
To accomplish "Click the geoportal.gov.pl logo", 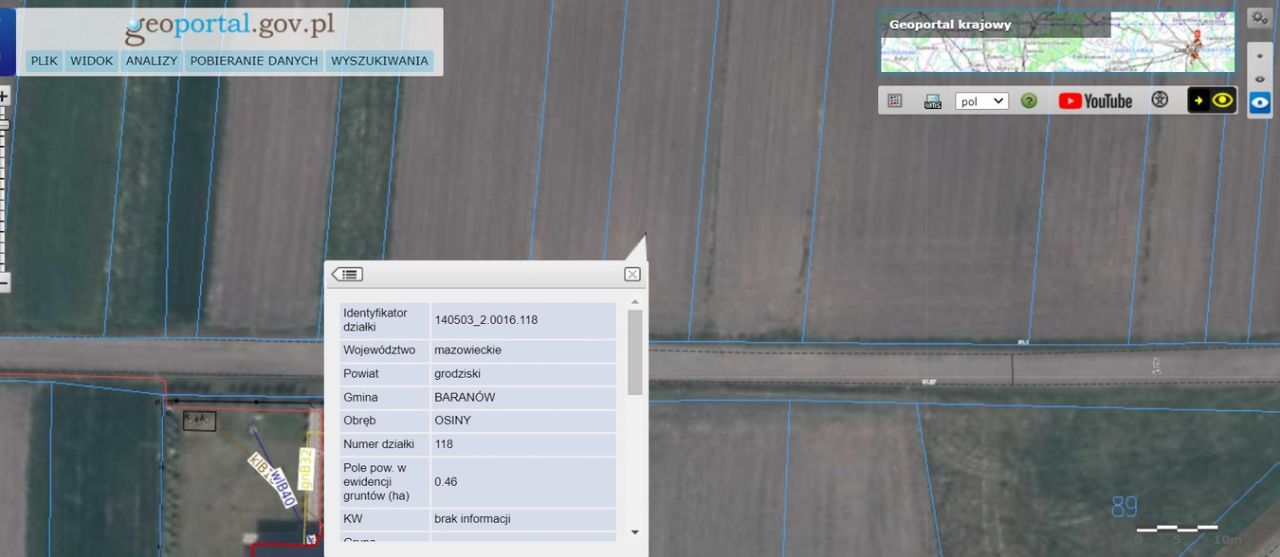I will 230,27.
